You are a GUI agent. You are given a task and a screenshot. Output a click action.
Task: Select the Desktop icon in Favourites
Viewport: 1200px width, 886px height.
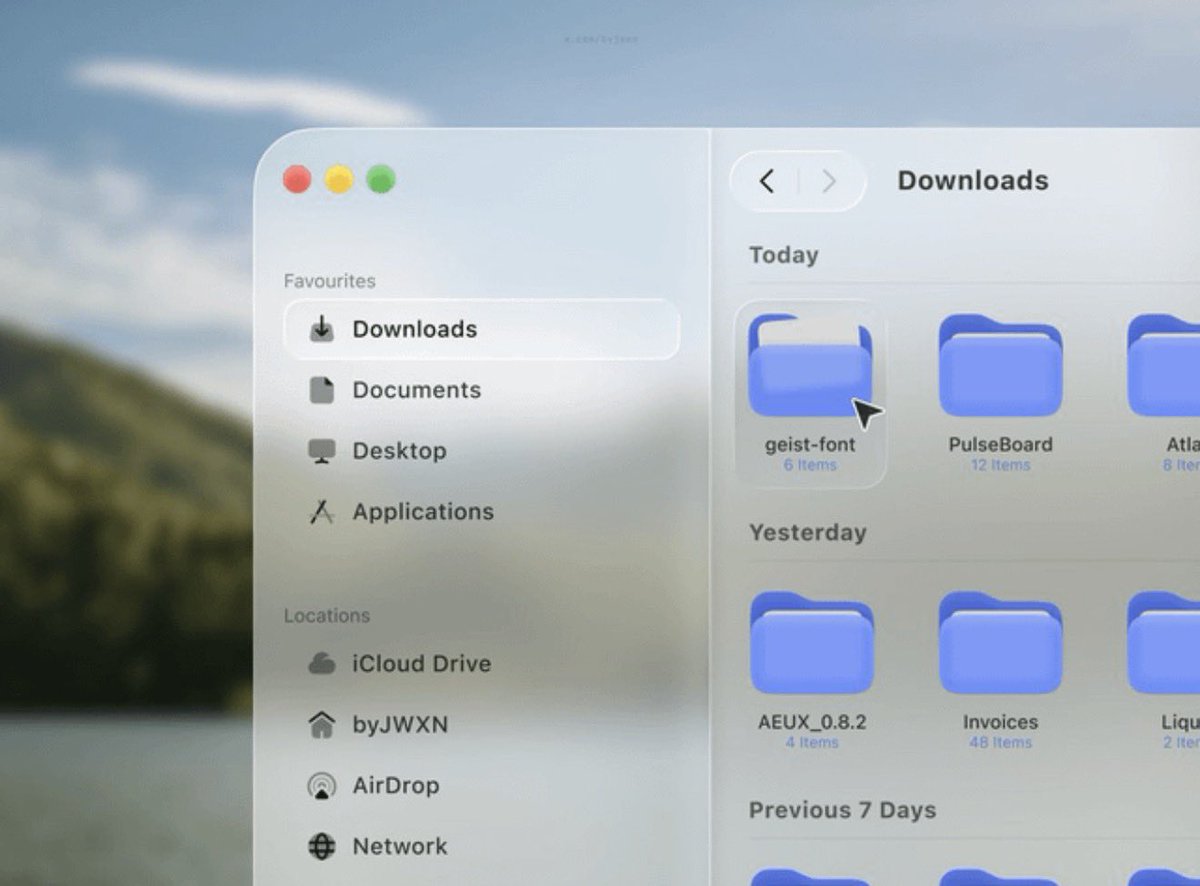coord(321,451)
